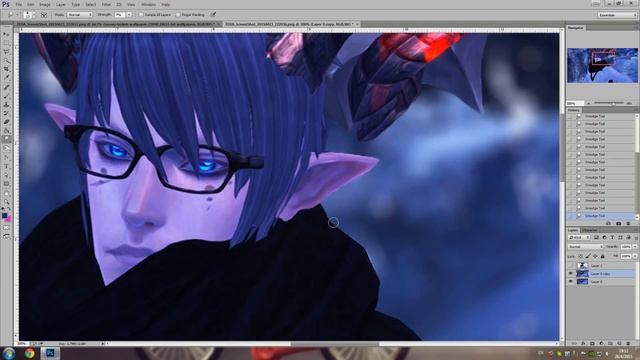Create new fill or adjustment layer
The height and width of the screenshot is (360, 640).
point(601,343)
